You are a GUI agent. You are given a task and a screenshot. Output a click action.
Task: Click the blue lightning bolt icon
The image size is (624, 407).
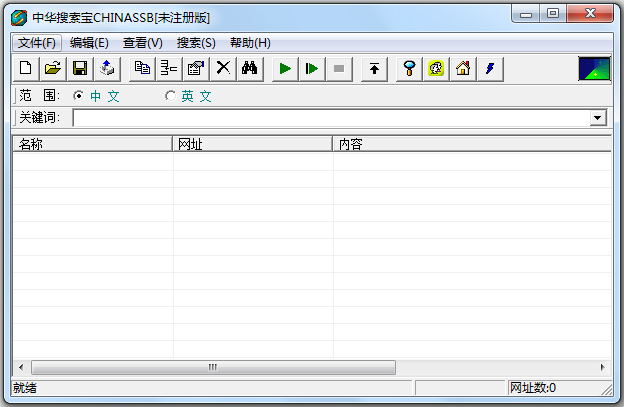click(x=490, y=68)
